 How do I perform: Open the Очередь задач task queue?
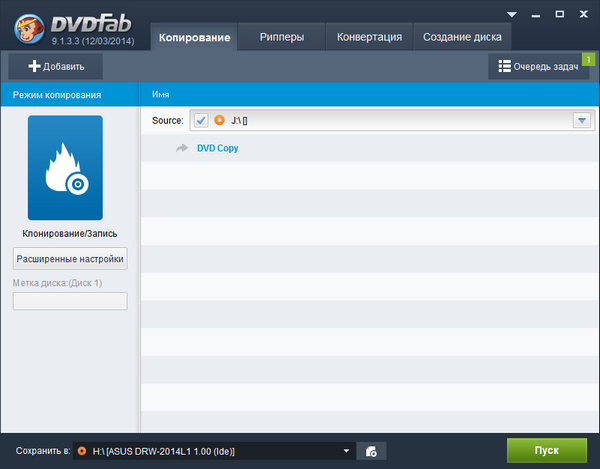click(537, 67)
